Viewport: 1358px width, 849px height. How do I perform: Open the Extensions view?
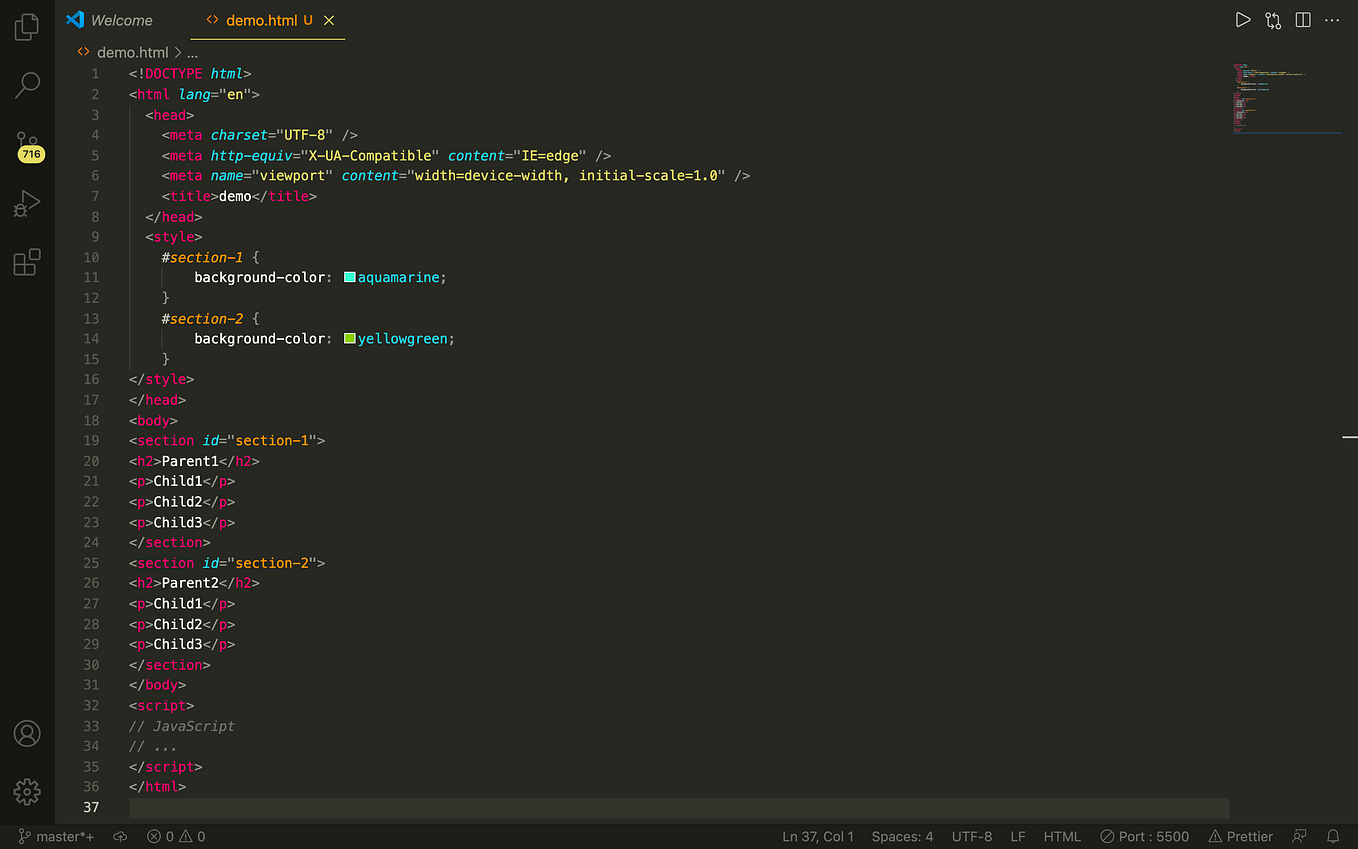click(27, 261)
